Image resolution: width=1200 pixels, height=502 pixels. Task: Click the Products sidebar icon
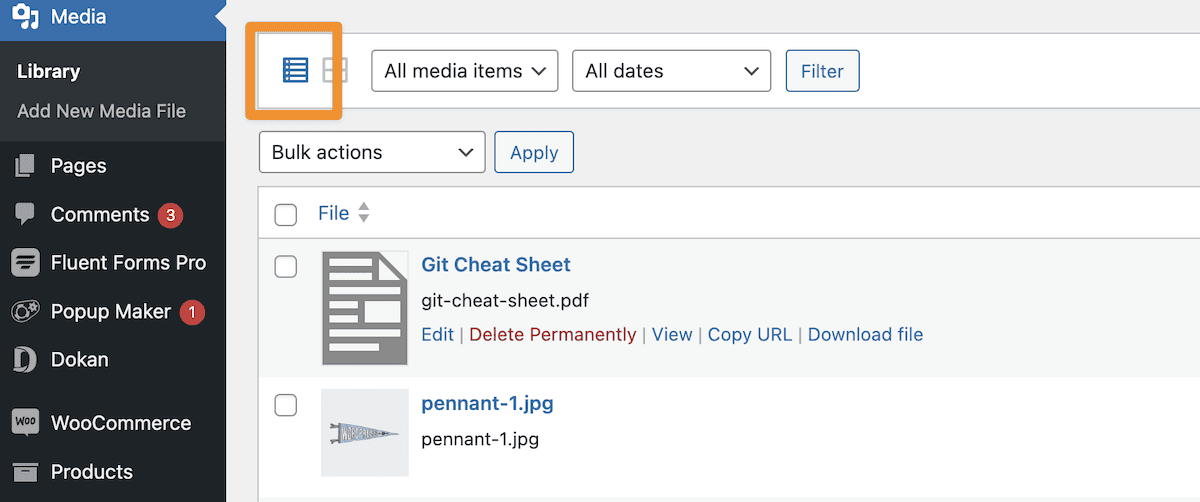[25, 472]
